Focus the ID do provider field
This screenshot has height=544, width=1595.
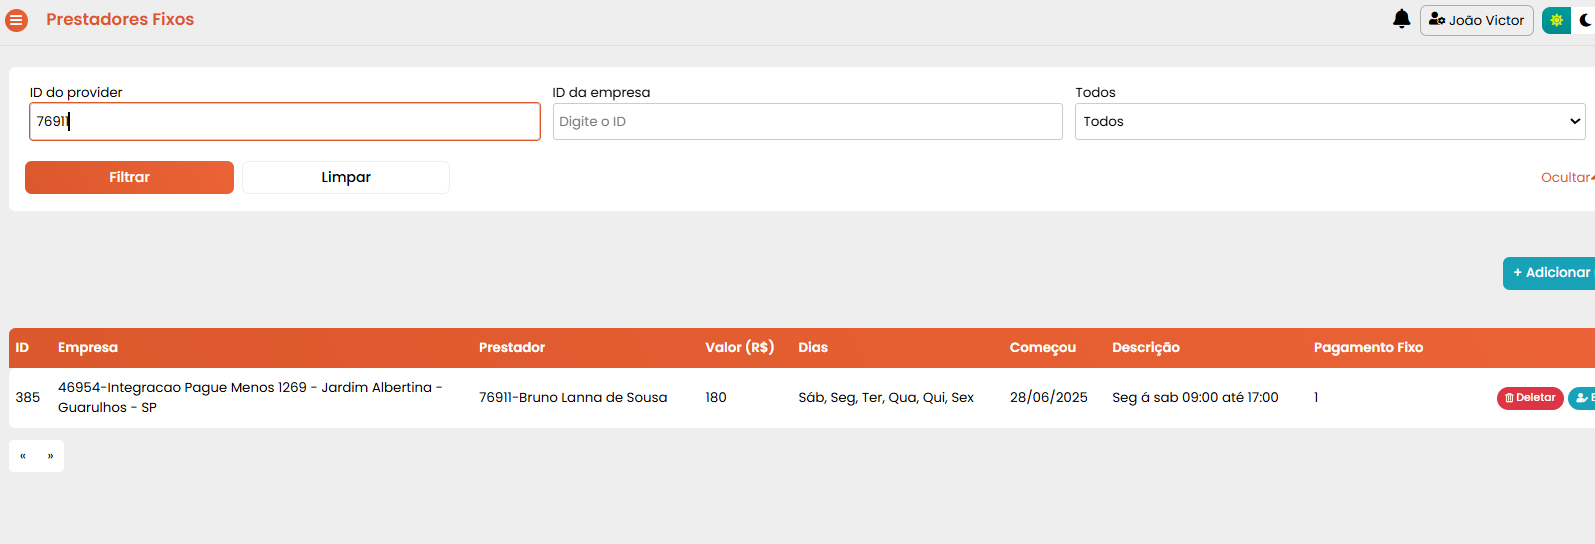pyautogui.click(x=285, y=122)
